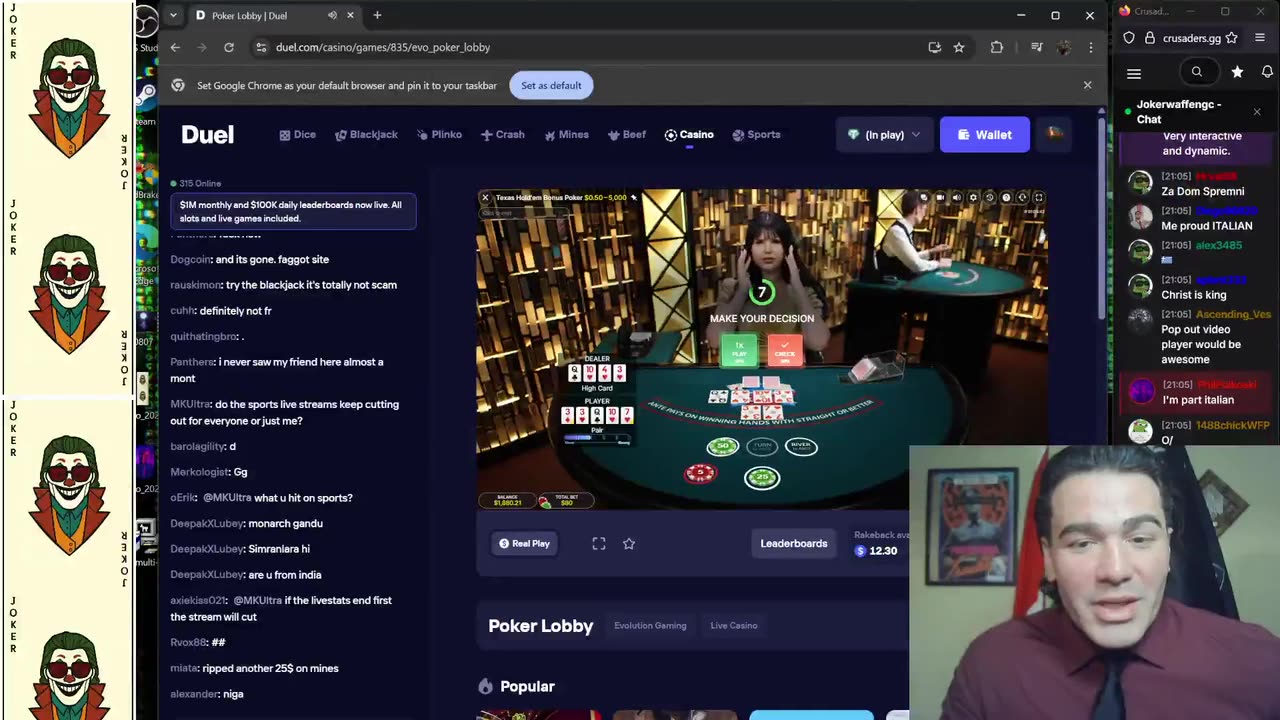Dismiss the Chrome default browser banner
The width and height of the screenshot is (1280, 720).
(1088, 85)
